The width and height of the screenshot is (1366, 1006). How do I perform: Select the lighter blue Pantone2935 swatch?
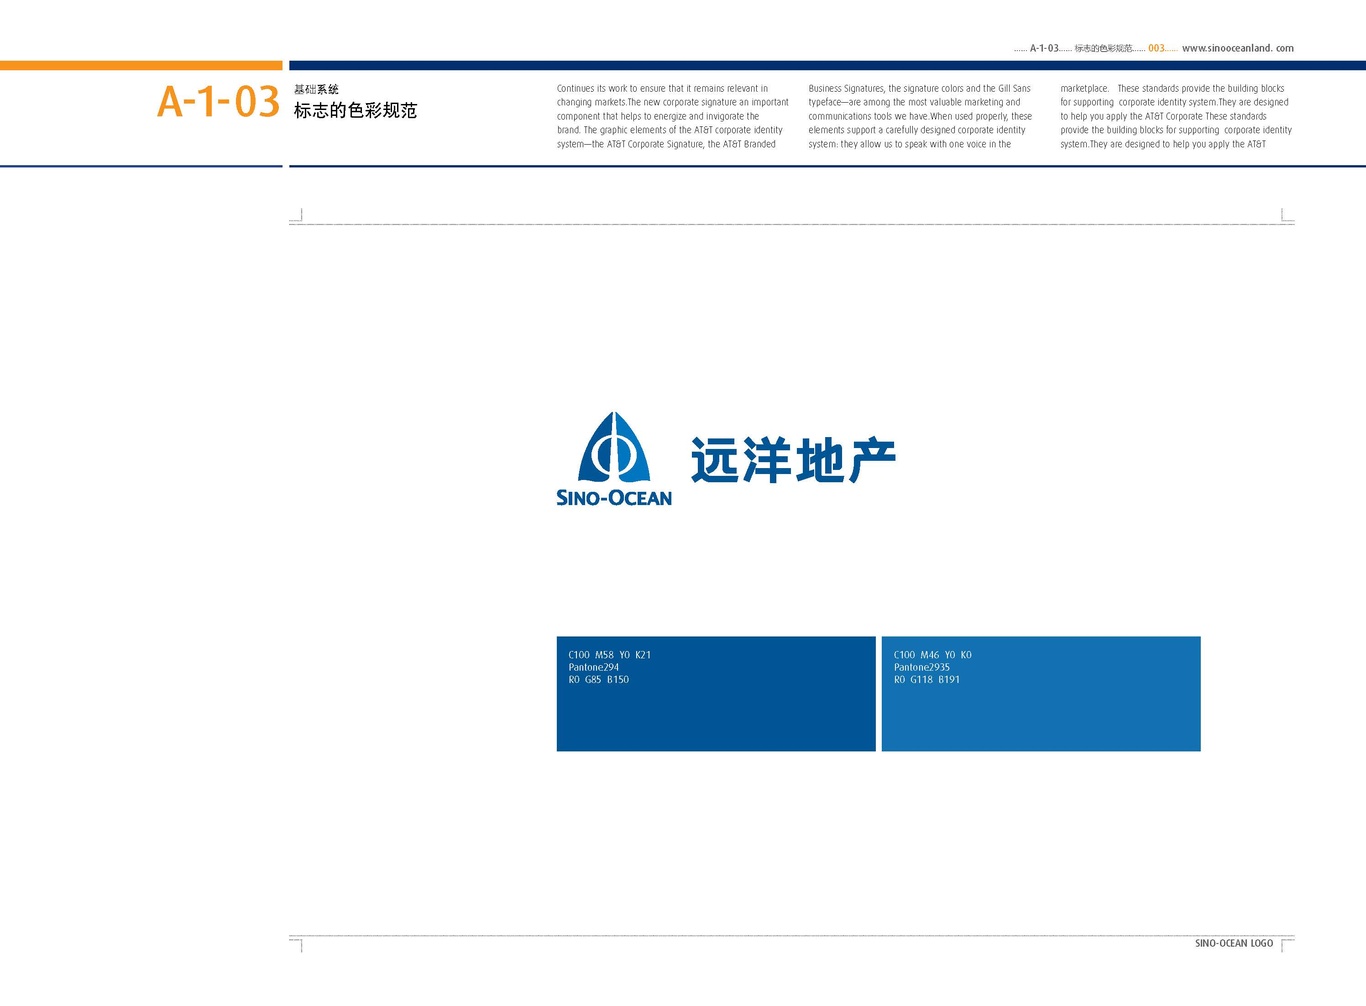pos(1041,694)
